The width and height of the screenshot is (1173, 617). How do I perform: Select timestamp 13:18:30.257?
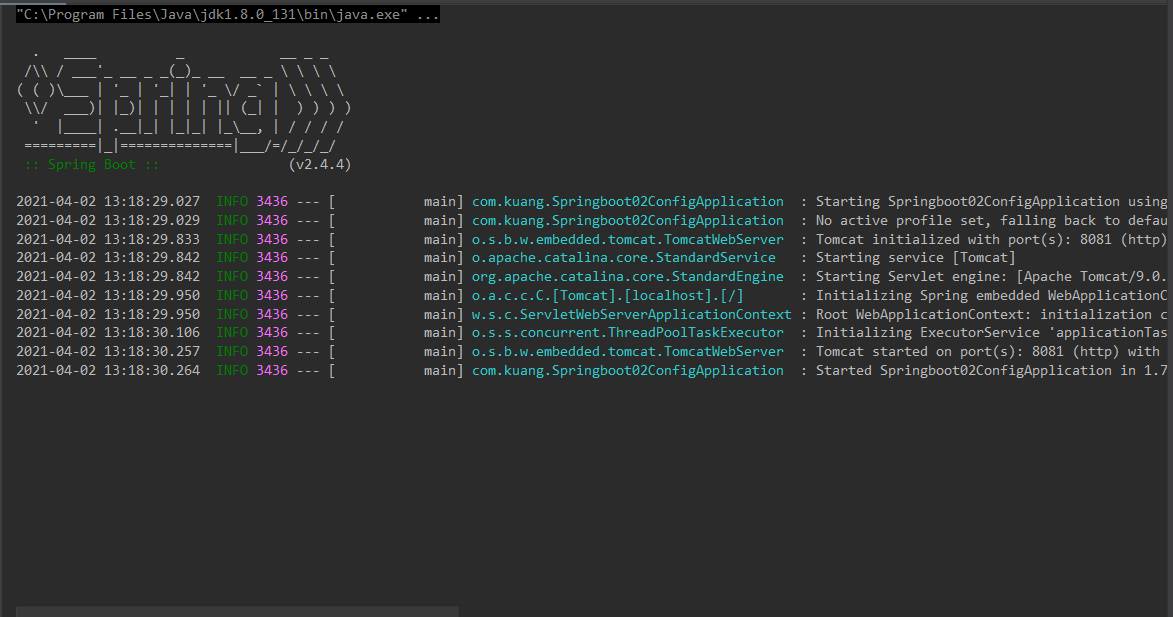(x=152, y=352)
